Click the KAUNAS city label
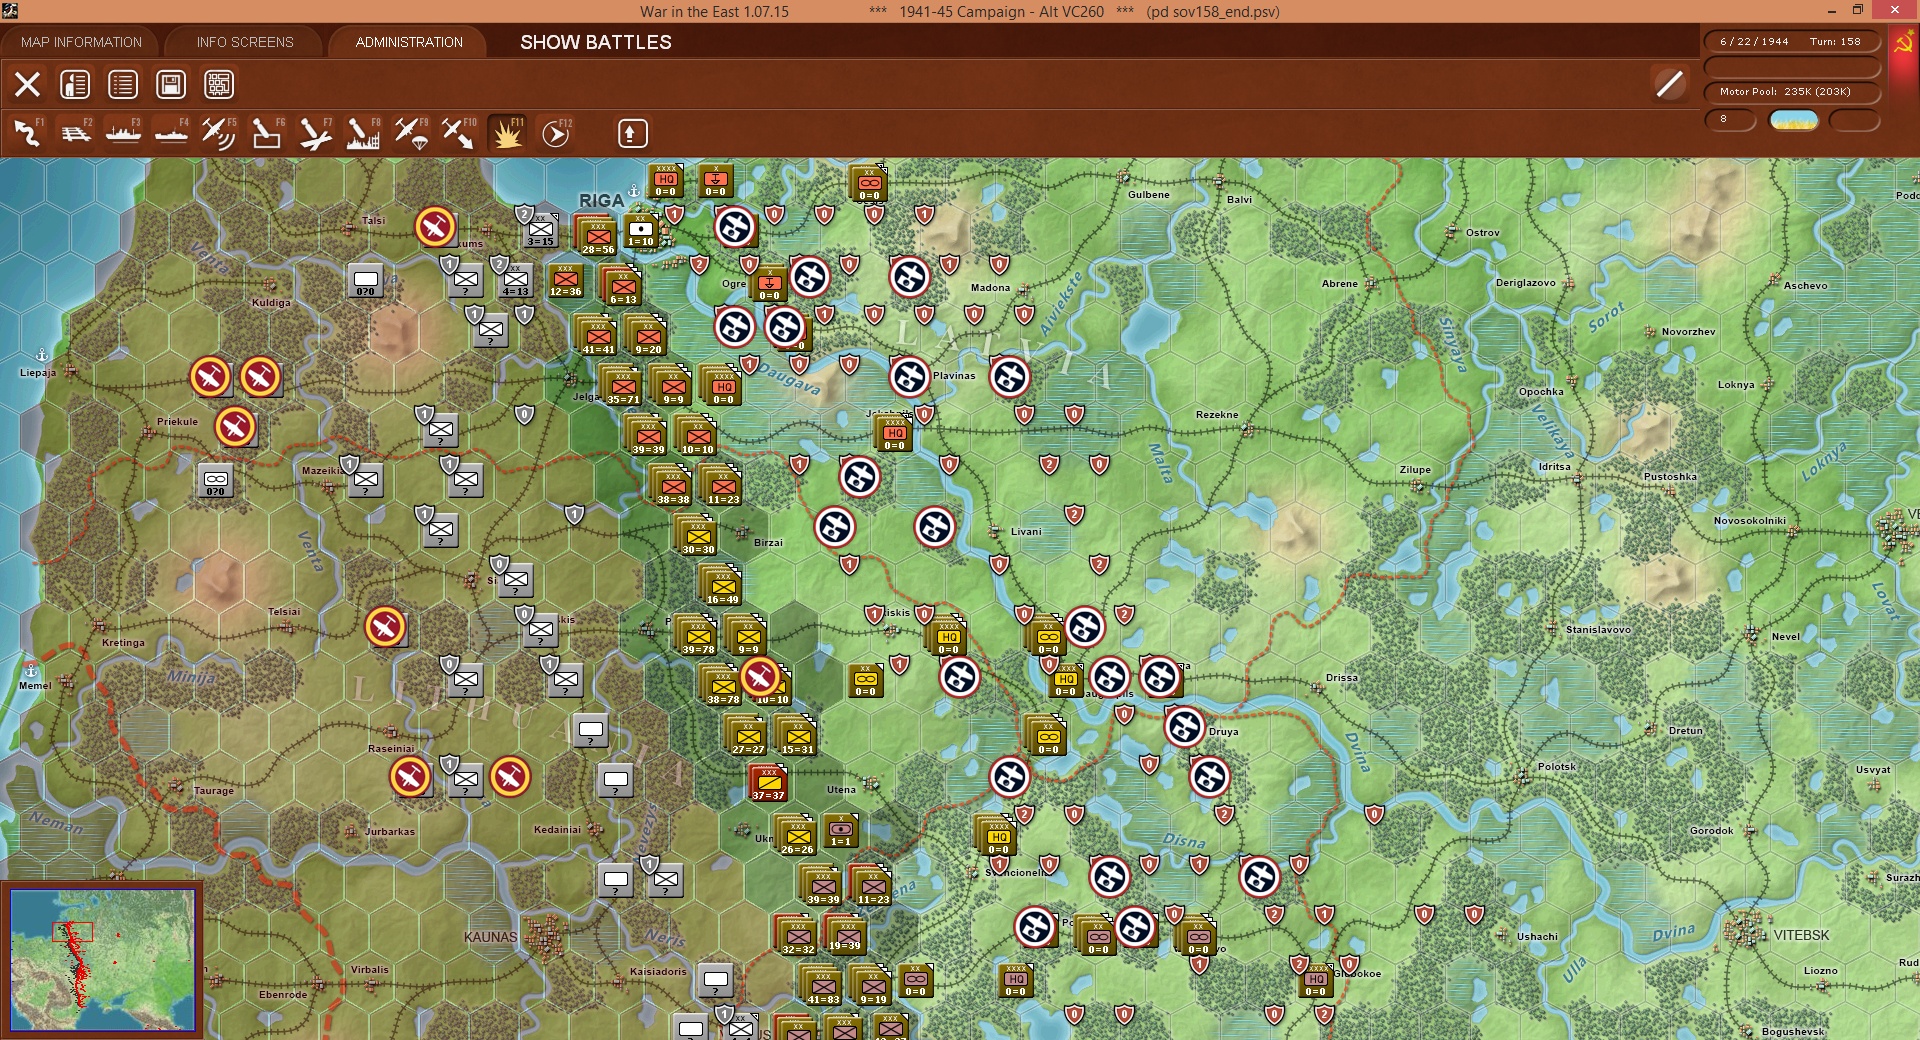This screenshot has height=1040, width=1920. point(490,937)
